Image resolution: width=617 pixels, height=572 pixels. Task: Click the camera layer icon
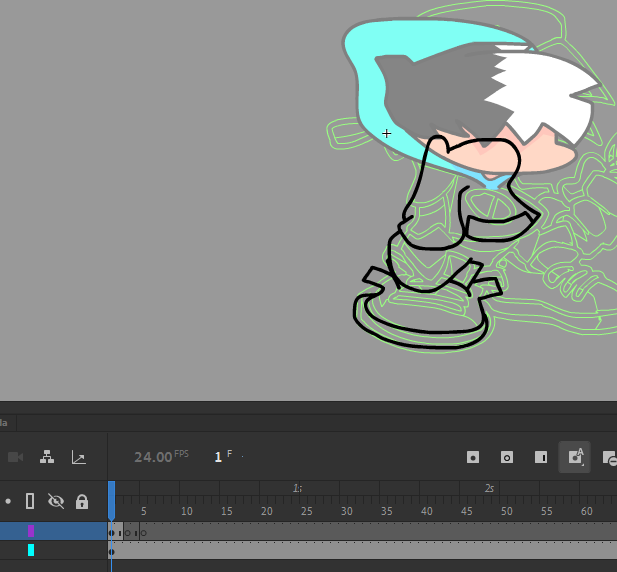pyautogui.click(x=15, y=457)
